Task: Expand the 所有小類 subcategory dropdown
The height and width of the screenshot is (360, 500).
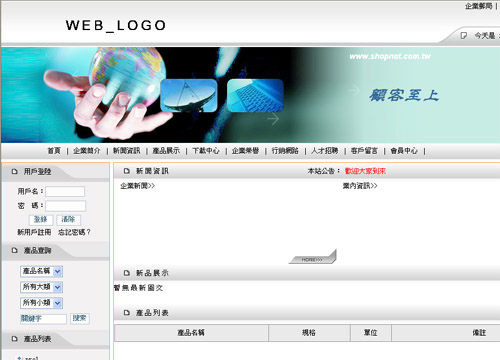Action: click(x=41, y=303)
